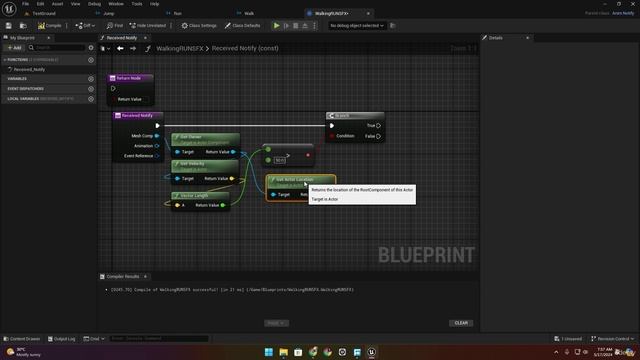Add a new variable with plus icon
The height and width of the screenshot is (360, 640).
91,79
